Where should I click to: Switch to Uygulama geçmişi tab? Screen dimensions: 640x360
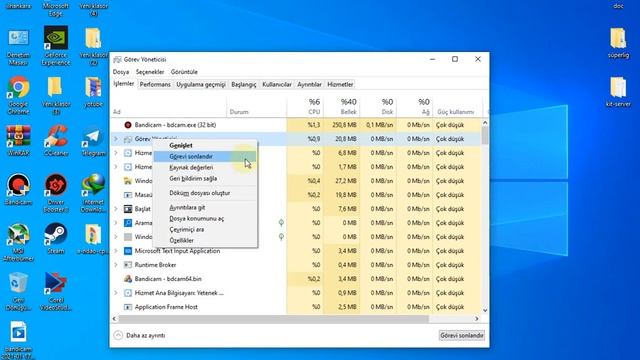click(x=200, y=84)
